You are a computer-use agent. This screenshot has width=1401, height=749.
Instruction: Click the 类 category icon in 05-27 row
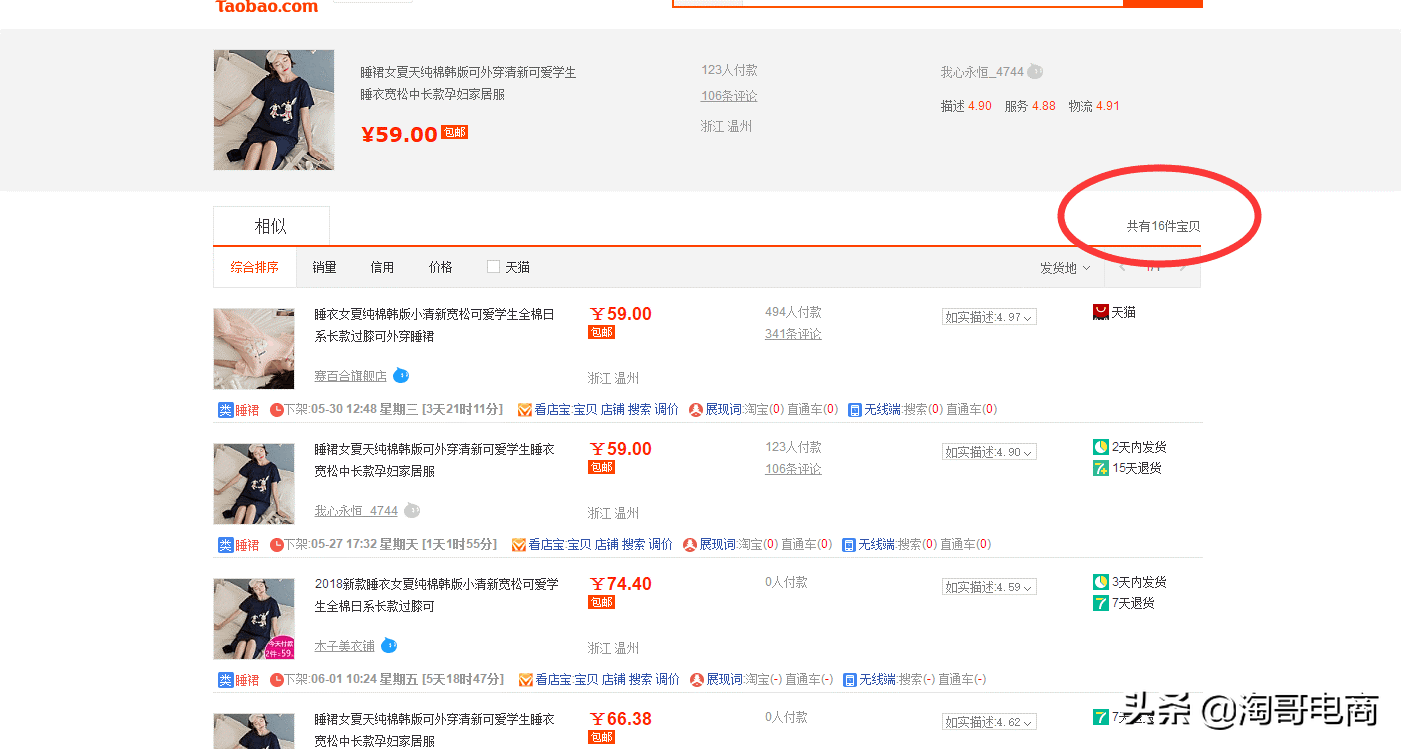coord(226,545)
